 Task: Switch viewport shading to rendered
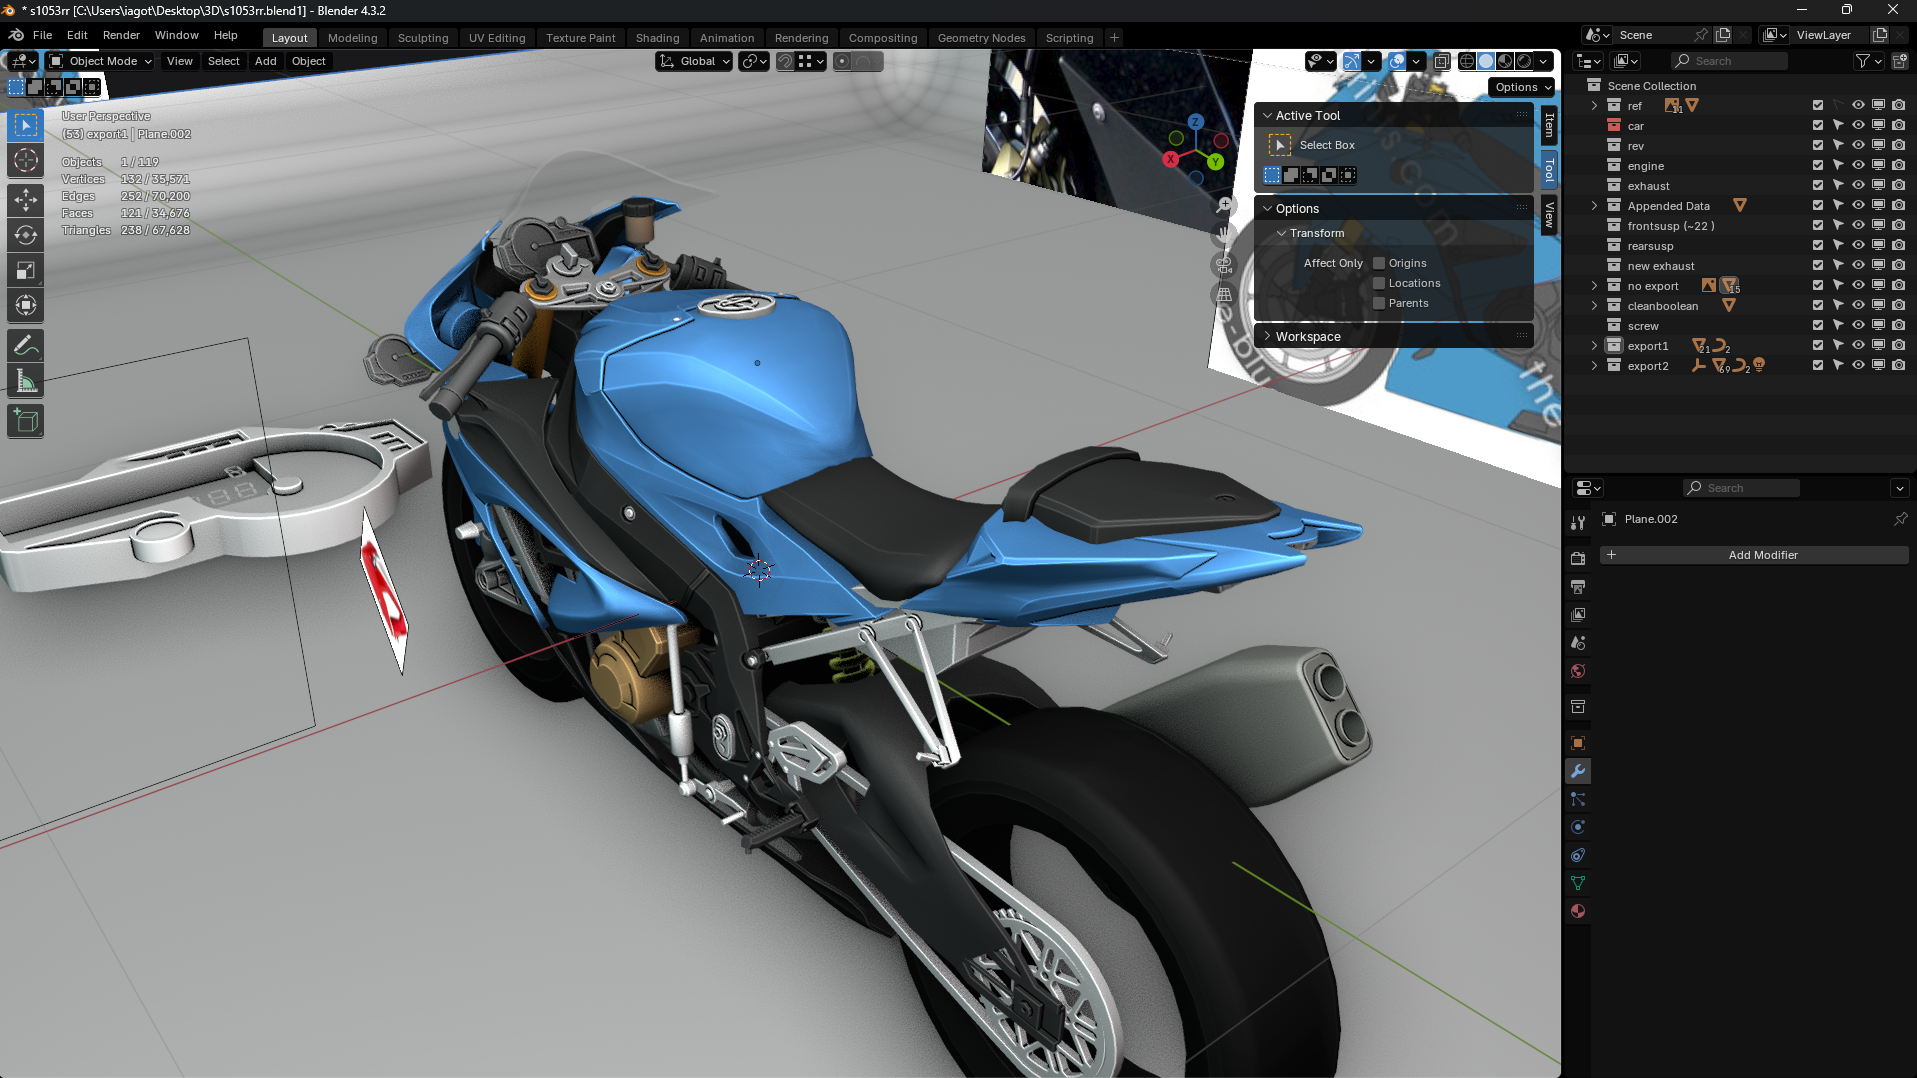[x=1524, y=61]
